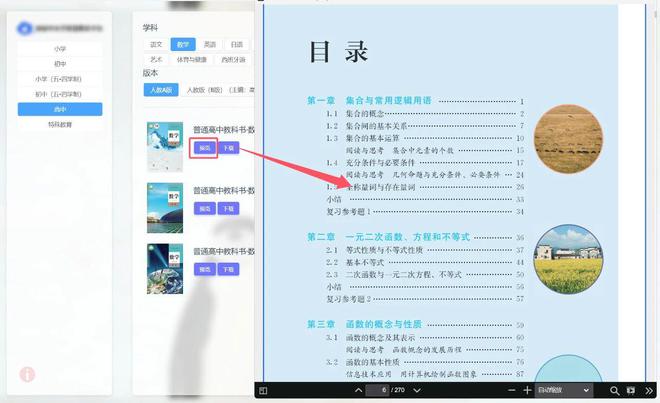Click TOC entry 2.3 二次函数与一元二次方程、不等式
This screenshot has height=403, width=660.
point(394,274)
